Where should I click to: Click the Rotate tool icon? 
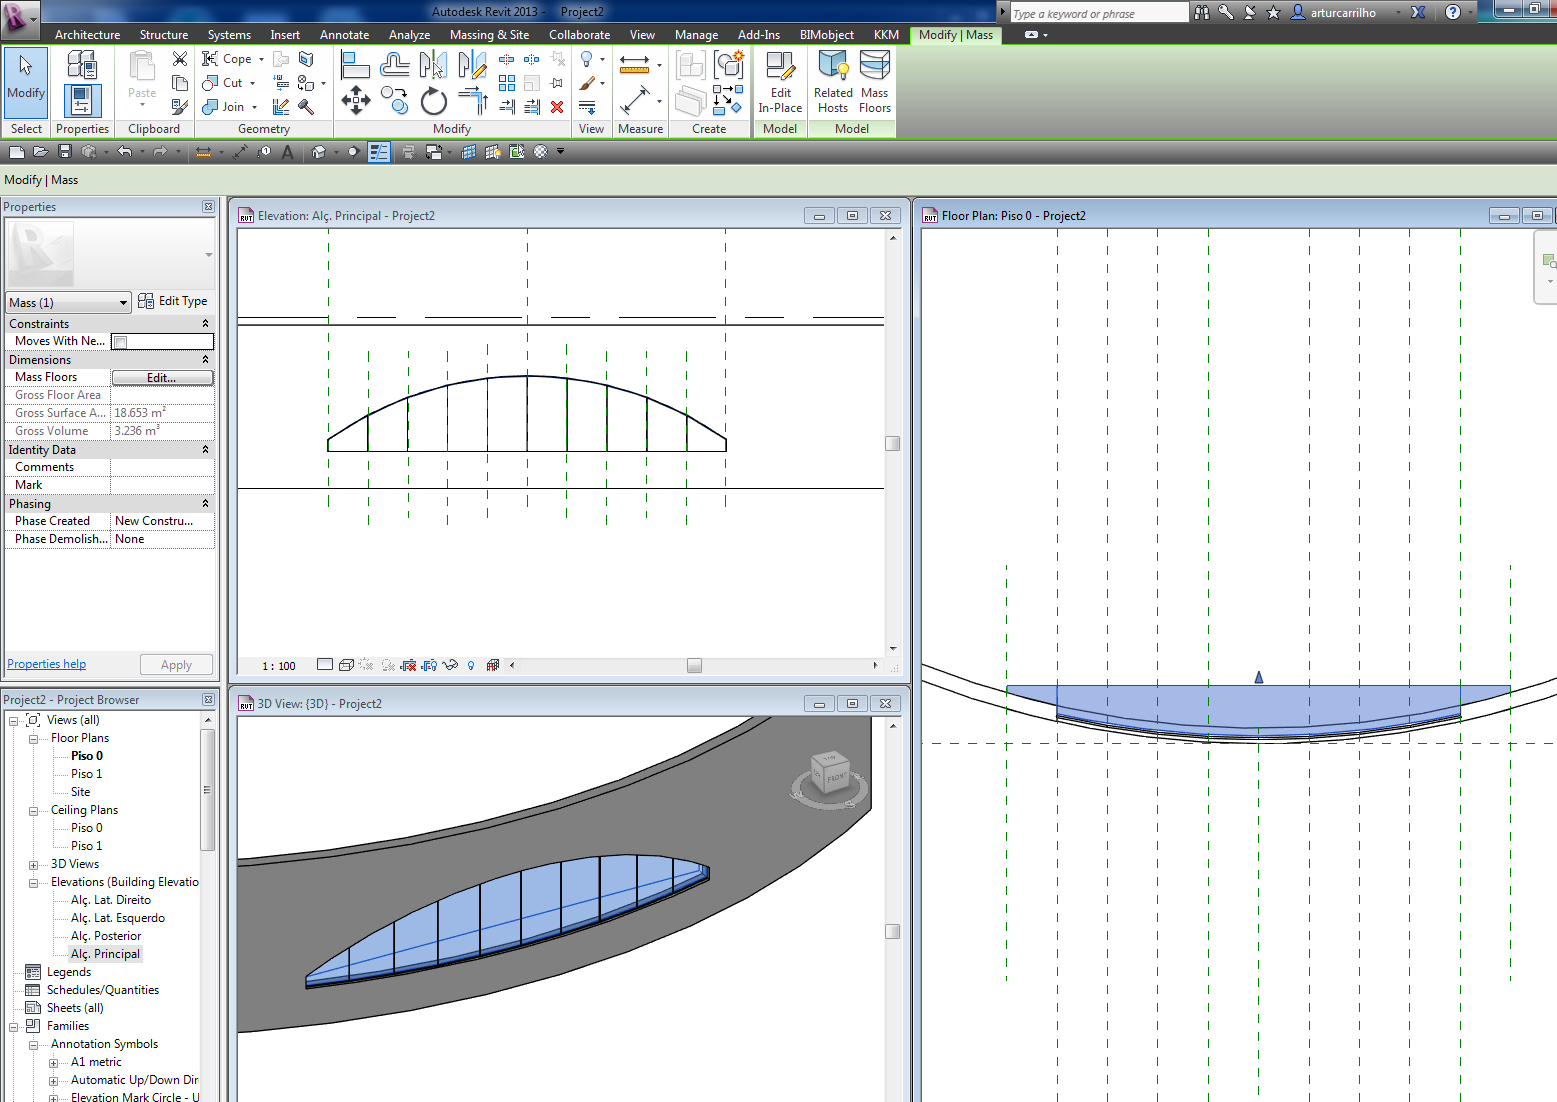pos(433,101)
